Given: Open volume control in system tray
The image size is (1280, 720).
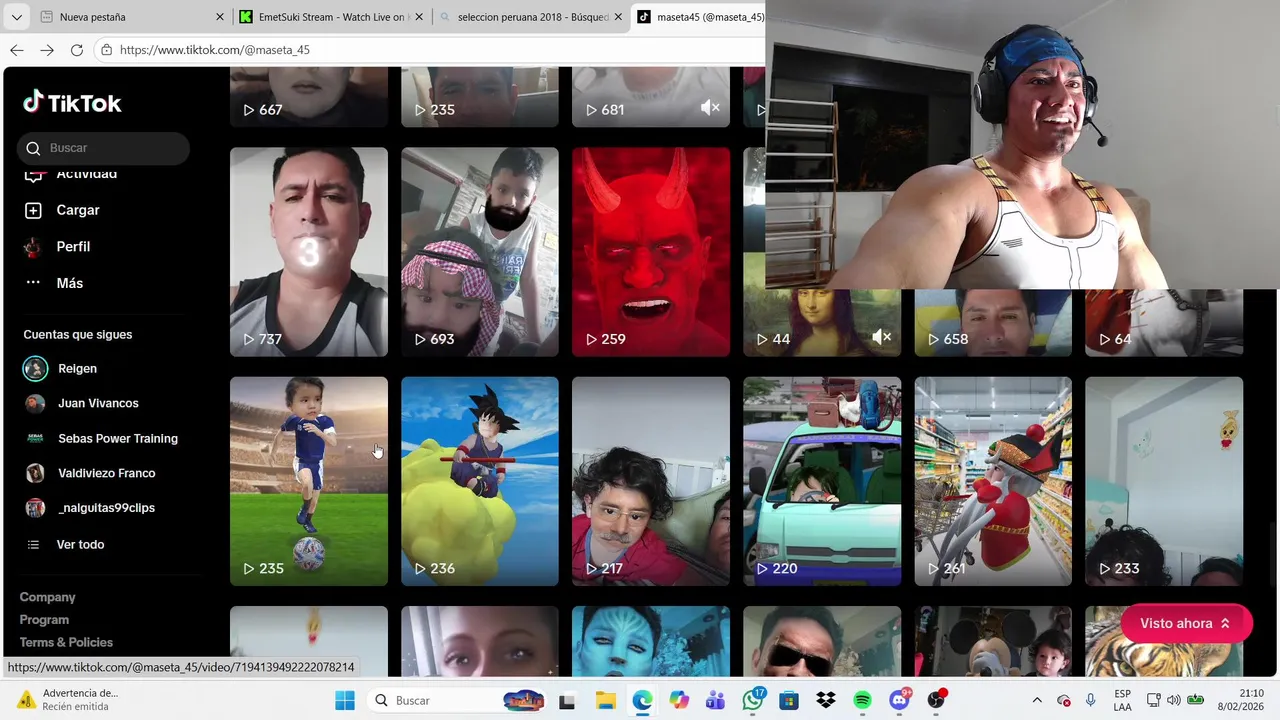Looking at the screenshot, I should (x=1174, y=700).
